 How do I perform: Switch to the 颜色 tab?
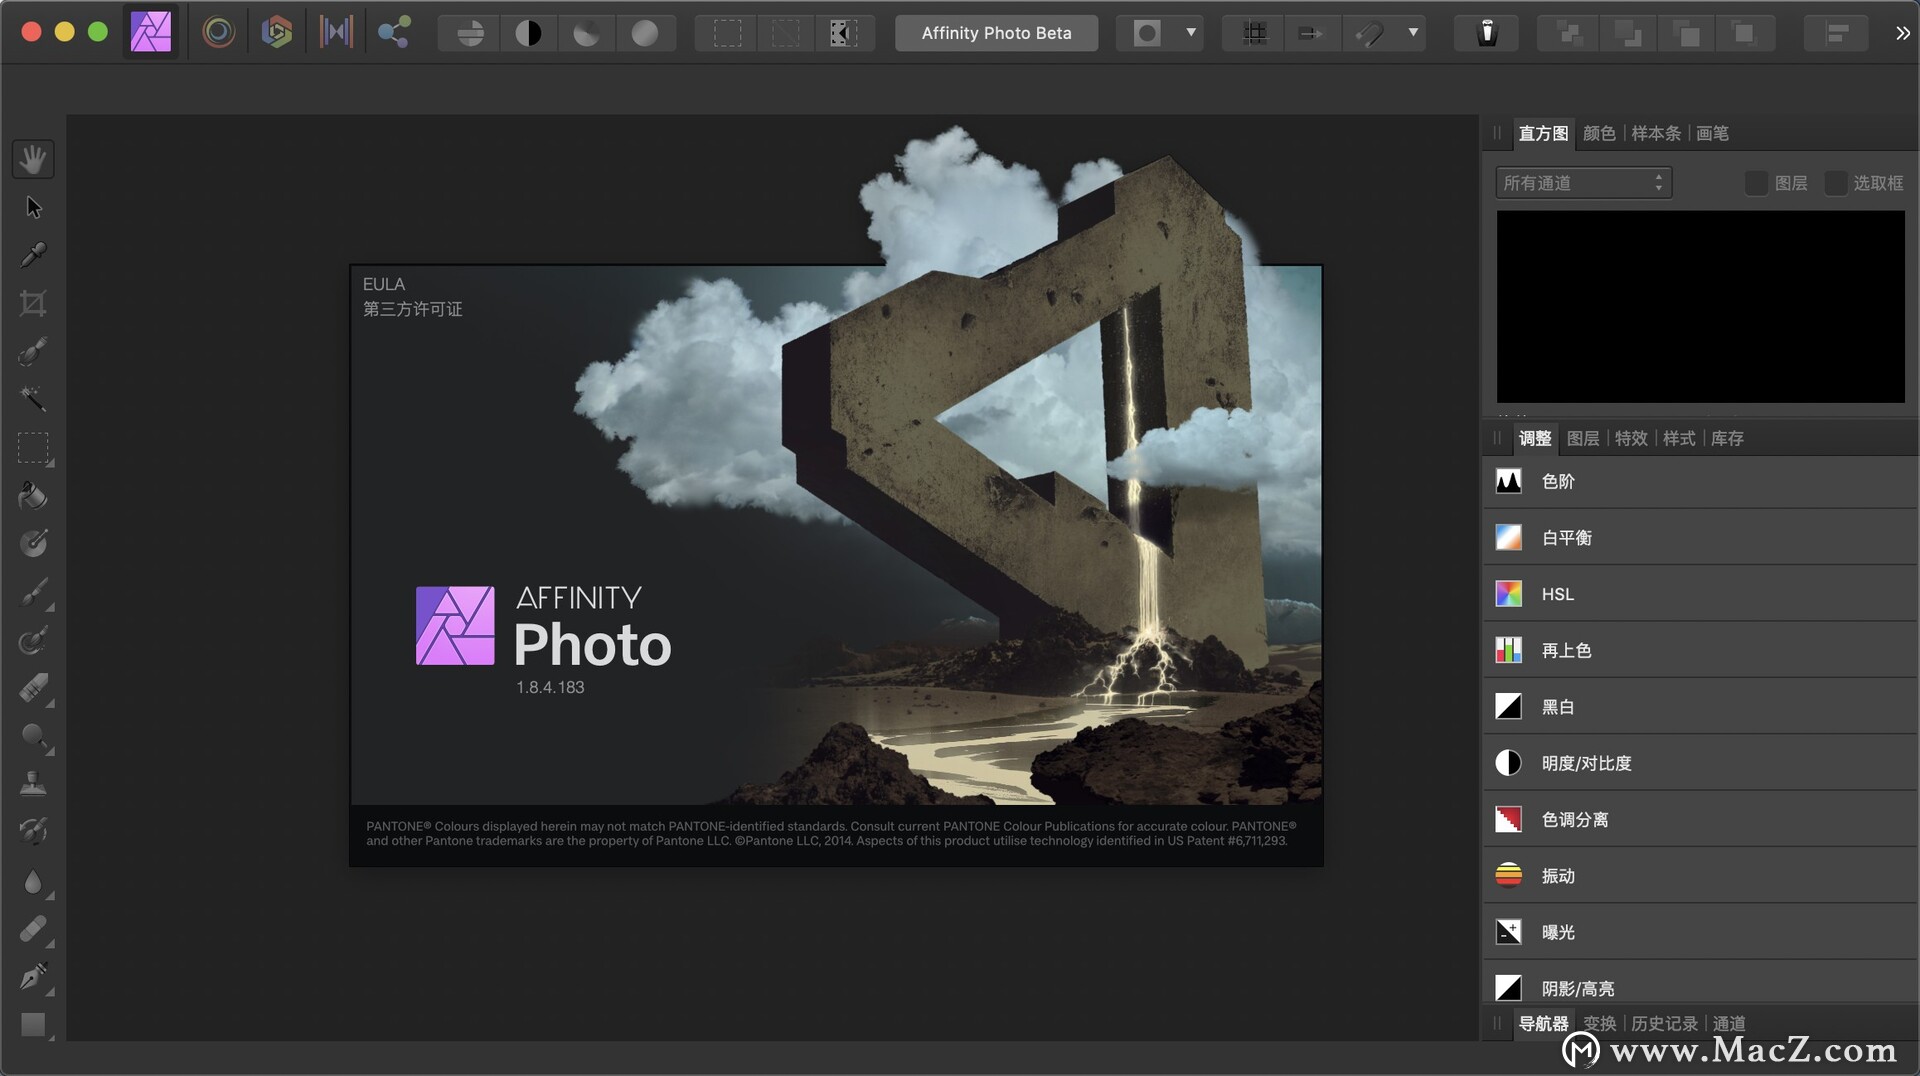[1599, 133]
